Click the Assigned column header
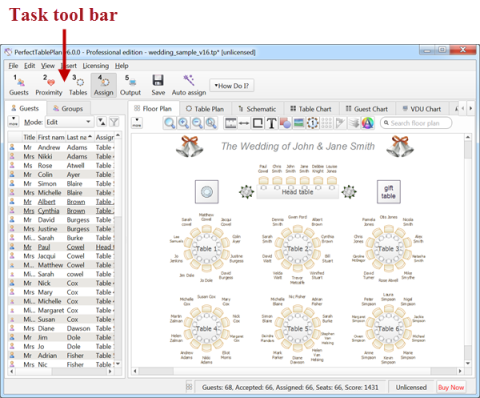The height and width of the screenshot is (398, 480). click(105, 137)
